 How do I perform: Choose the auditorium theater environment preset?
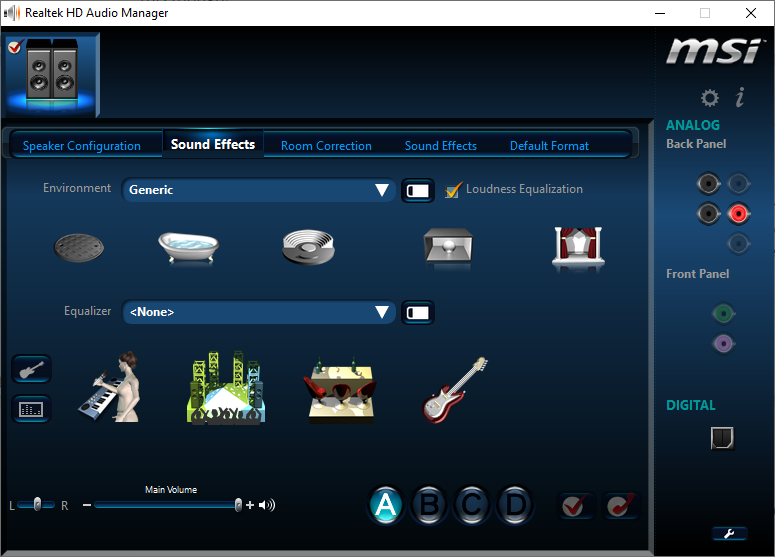578,247
